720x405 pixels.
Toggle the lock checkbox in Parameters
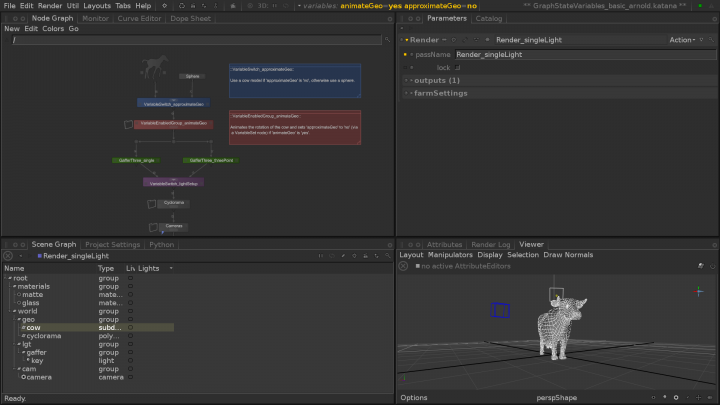458,67
